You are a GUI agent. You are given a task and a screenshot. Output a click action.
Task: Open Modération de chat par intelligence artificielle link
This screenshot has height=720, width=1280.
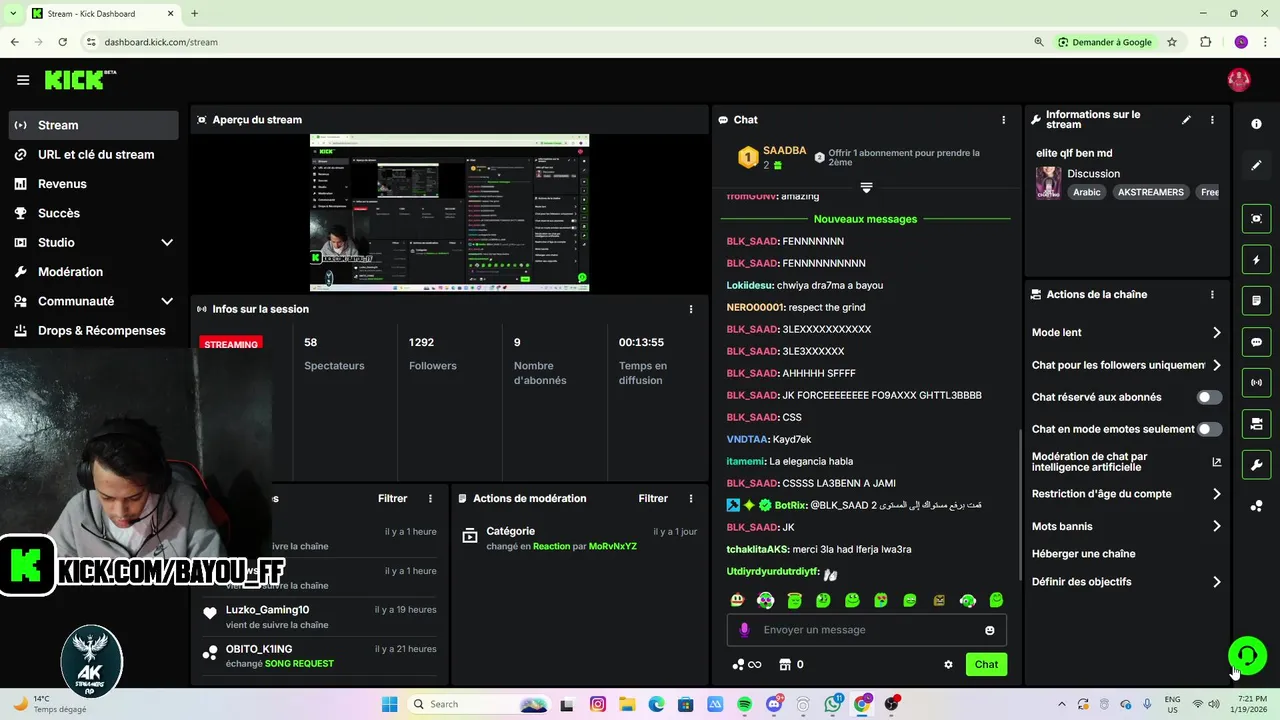point(1126,461)
